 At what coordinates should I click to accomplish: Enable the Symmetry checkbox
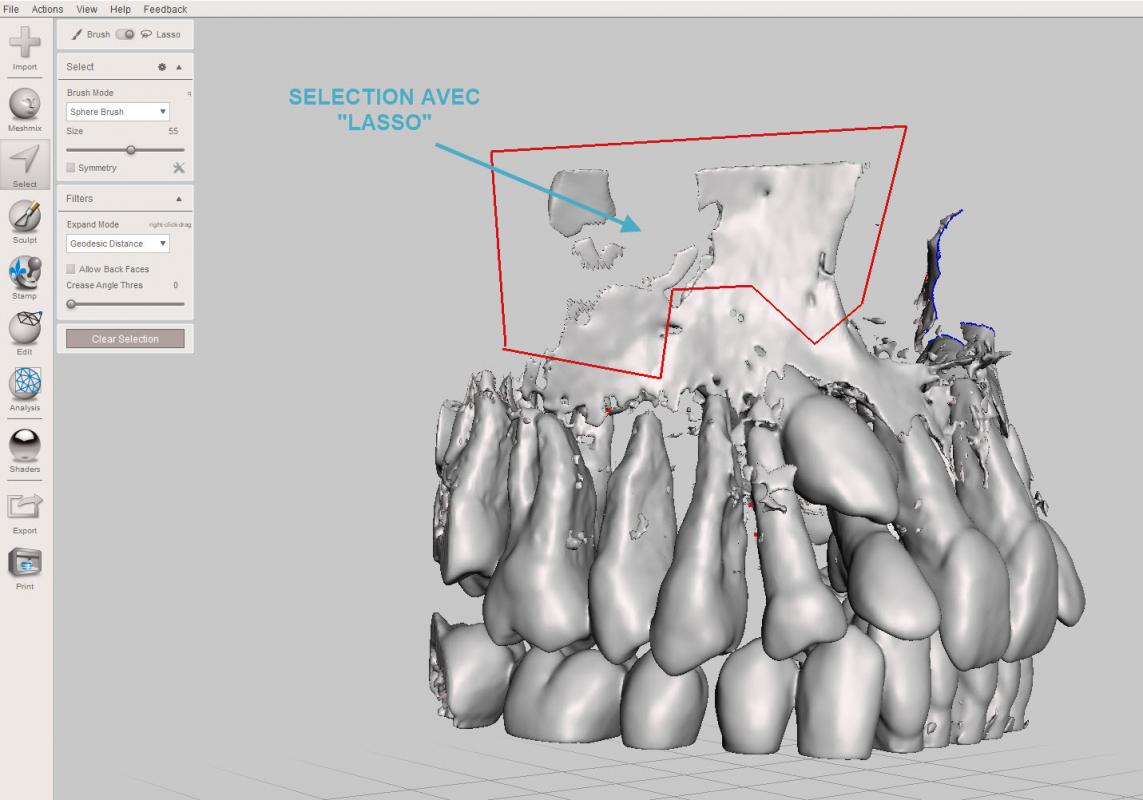71,168
